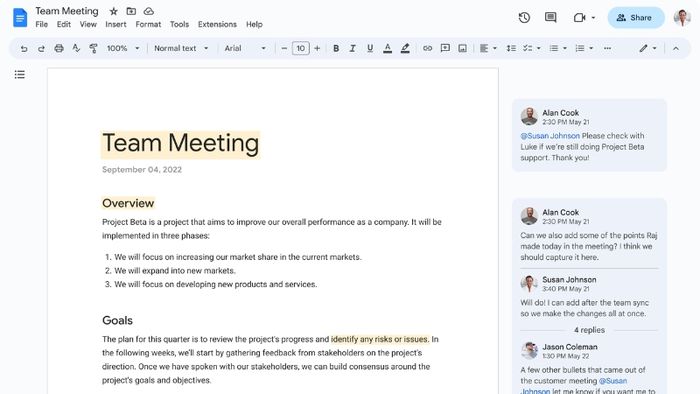Screen dimensions: 700x394
Task: Toggle bold formatting
Action: [336, 48]
